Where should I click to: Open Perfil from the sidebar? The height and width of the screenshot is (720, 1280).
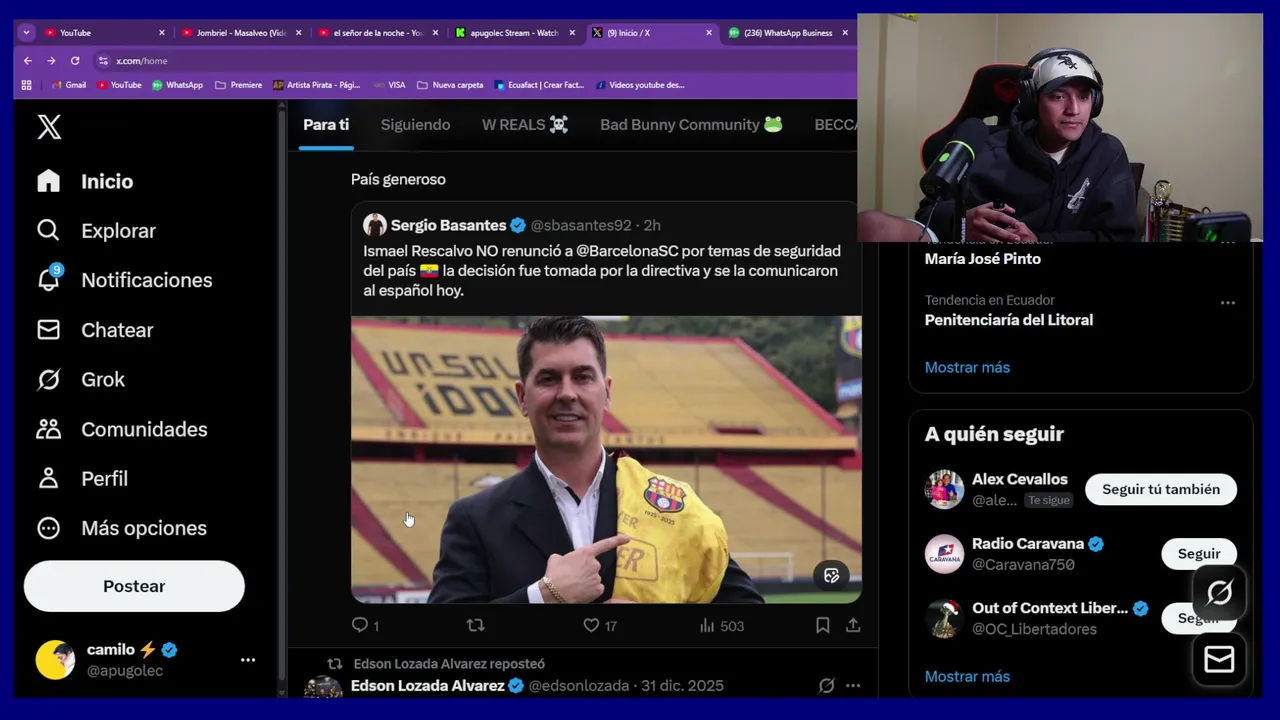pyautogui.click(x=82, y=479)
